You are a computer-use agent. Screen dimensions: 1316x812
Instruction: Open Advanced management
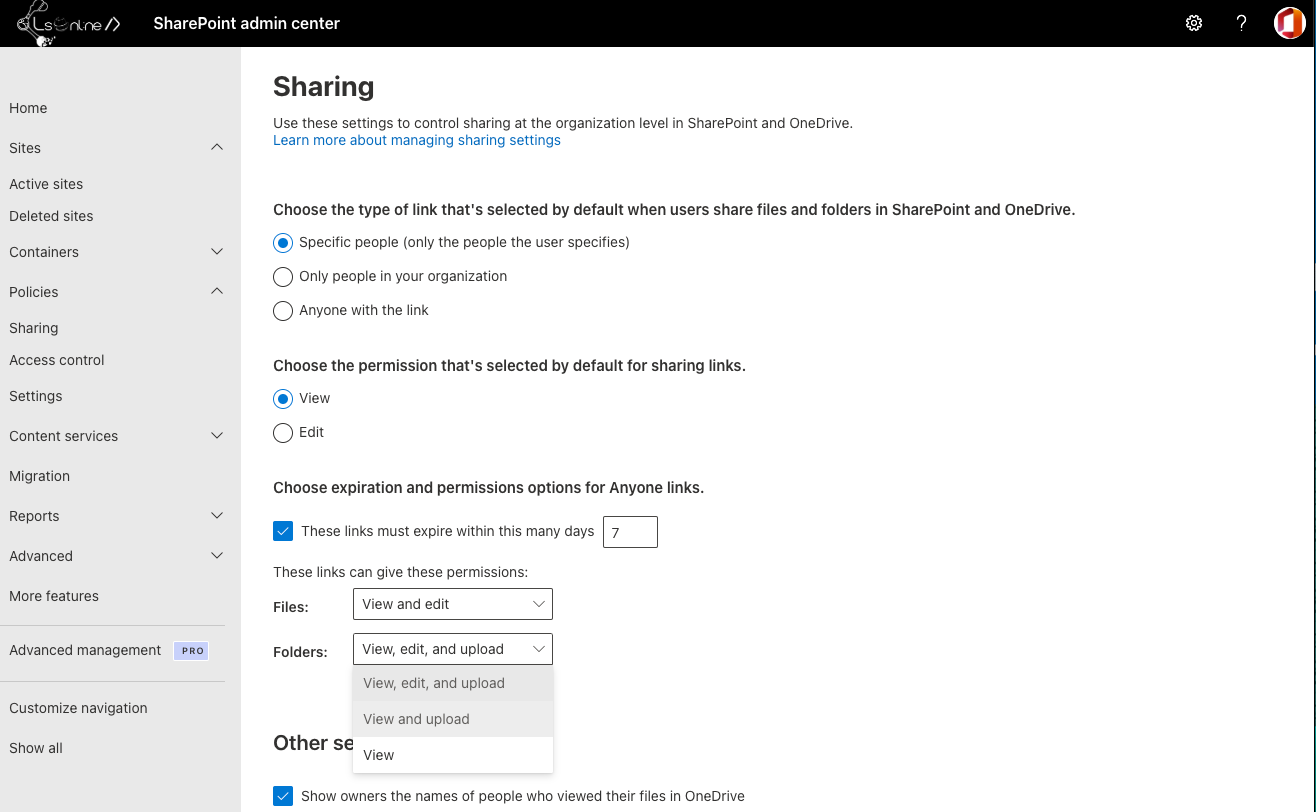point(85,650)
